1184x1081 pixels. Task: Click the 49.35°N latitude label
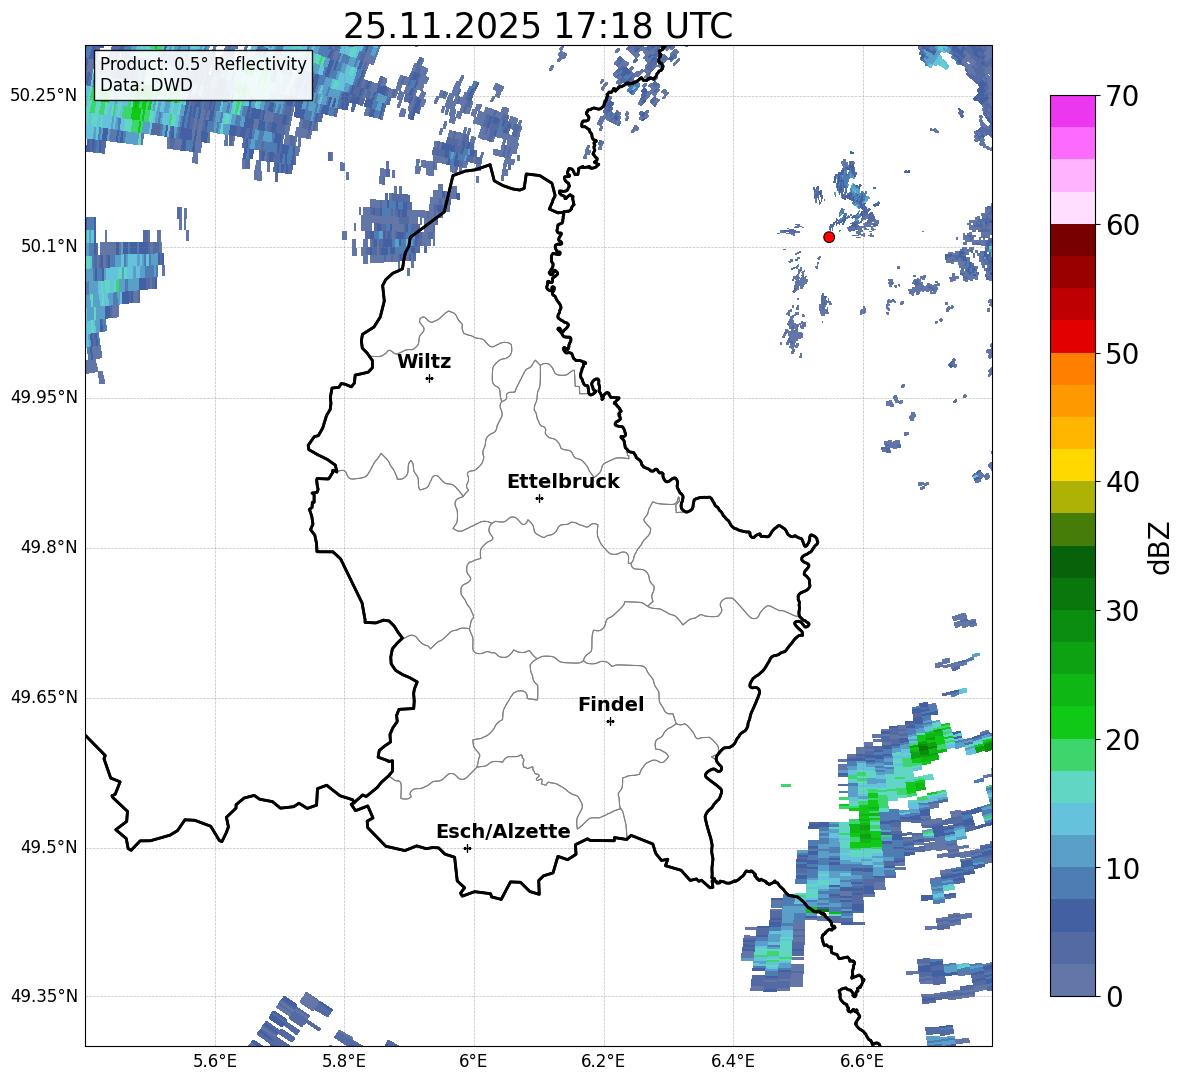[44, 996]
